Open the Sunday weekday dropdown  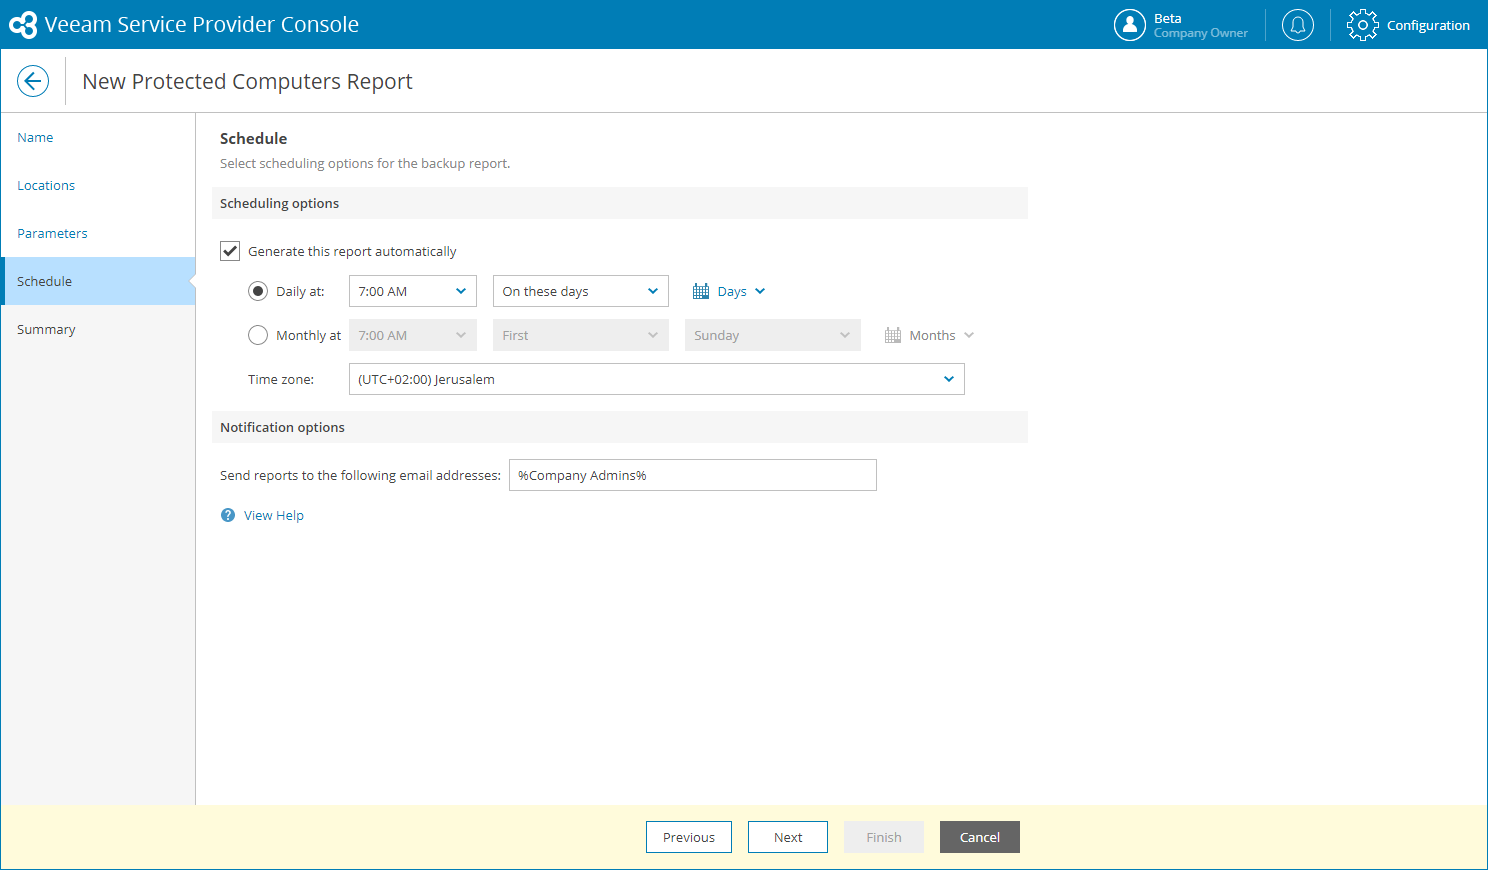(x=773, y=335)
